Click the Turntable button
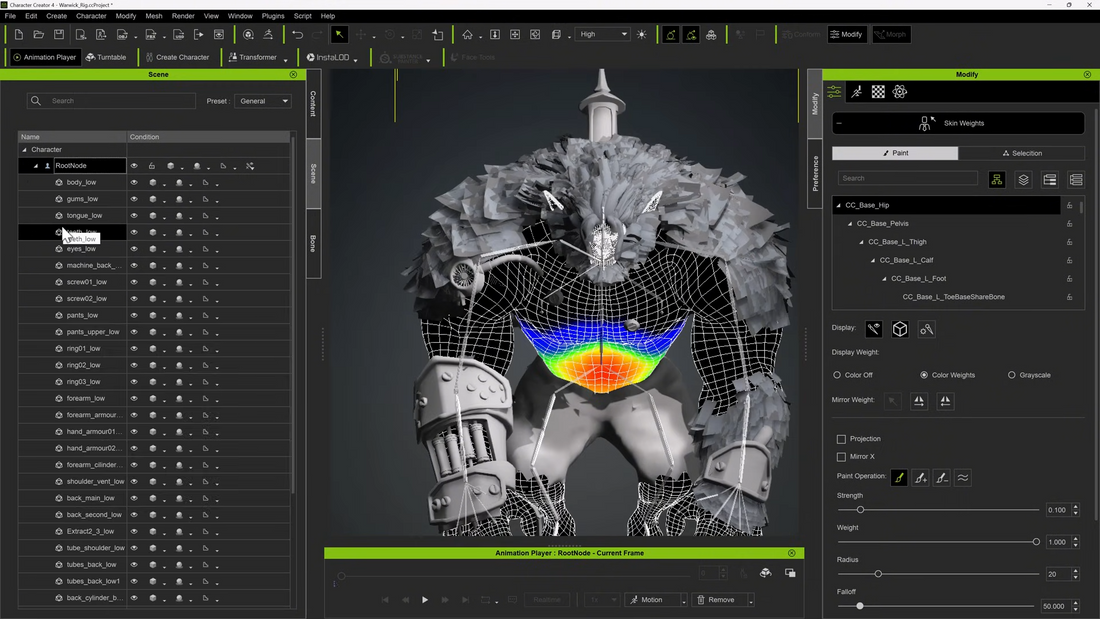Viewport: 1100px width, 619px height. point(107,58)
